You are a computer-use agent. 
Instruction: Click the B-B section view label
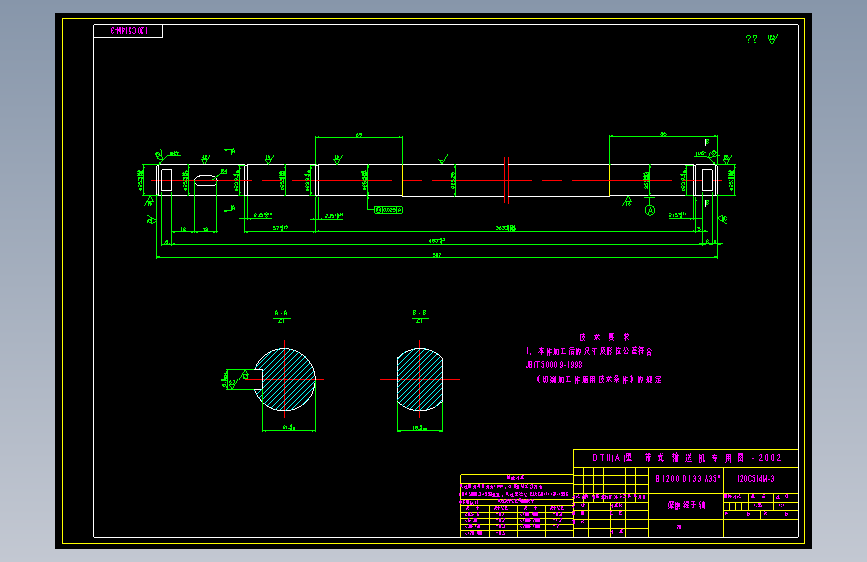(420, 313)
